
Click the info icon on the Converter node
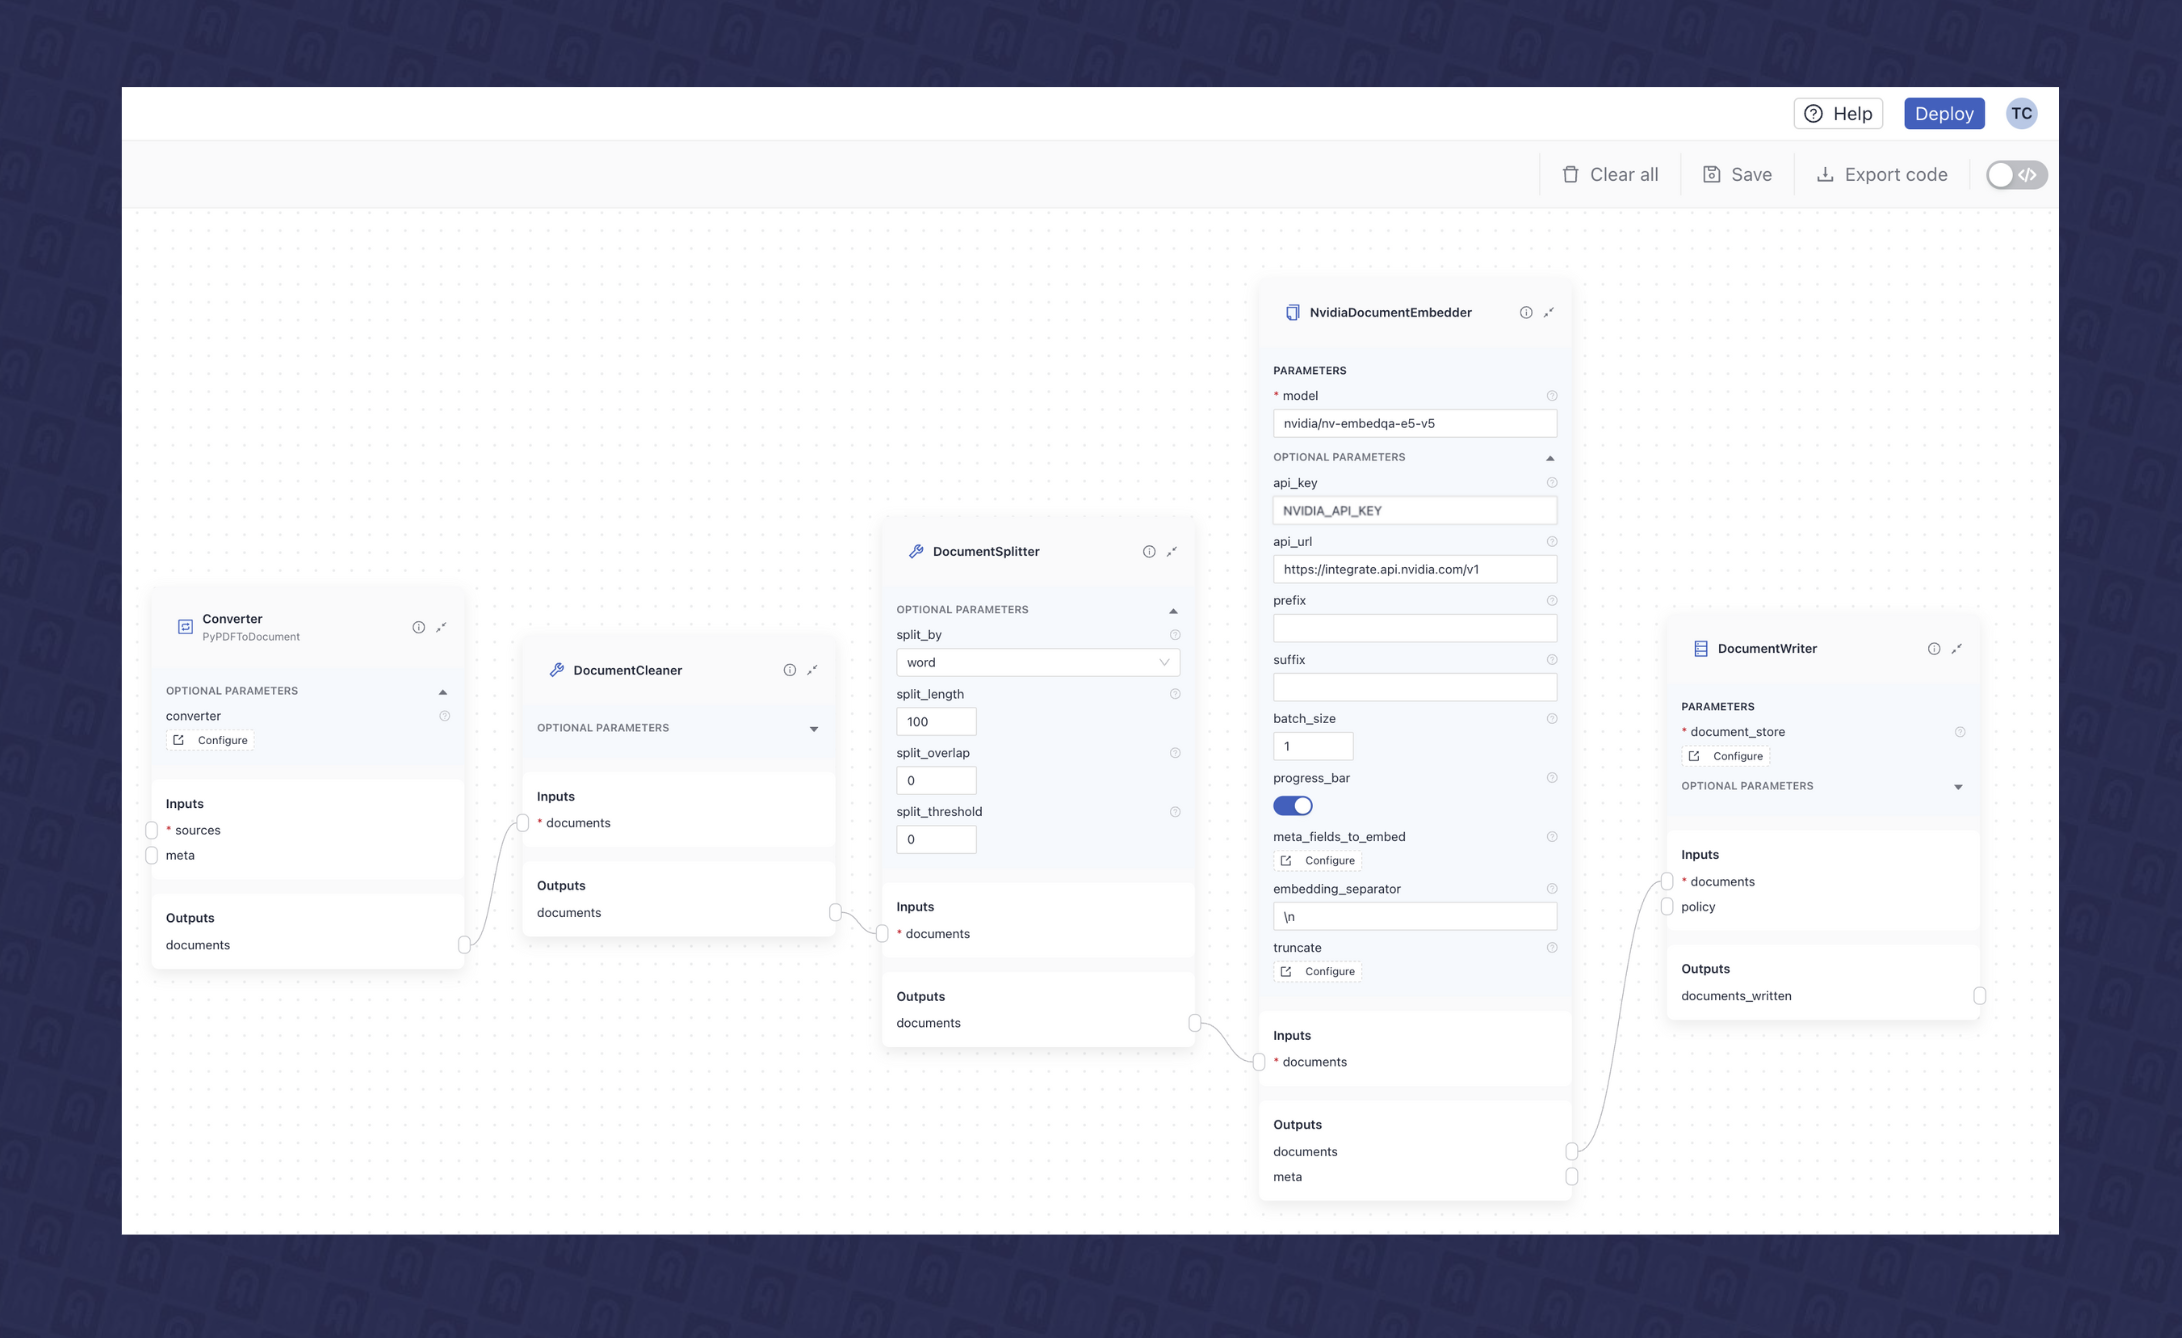(418, 627)
